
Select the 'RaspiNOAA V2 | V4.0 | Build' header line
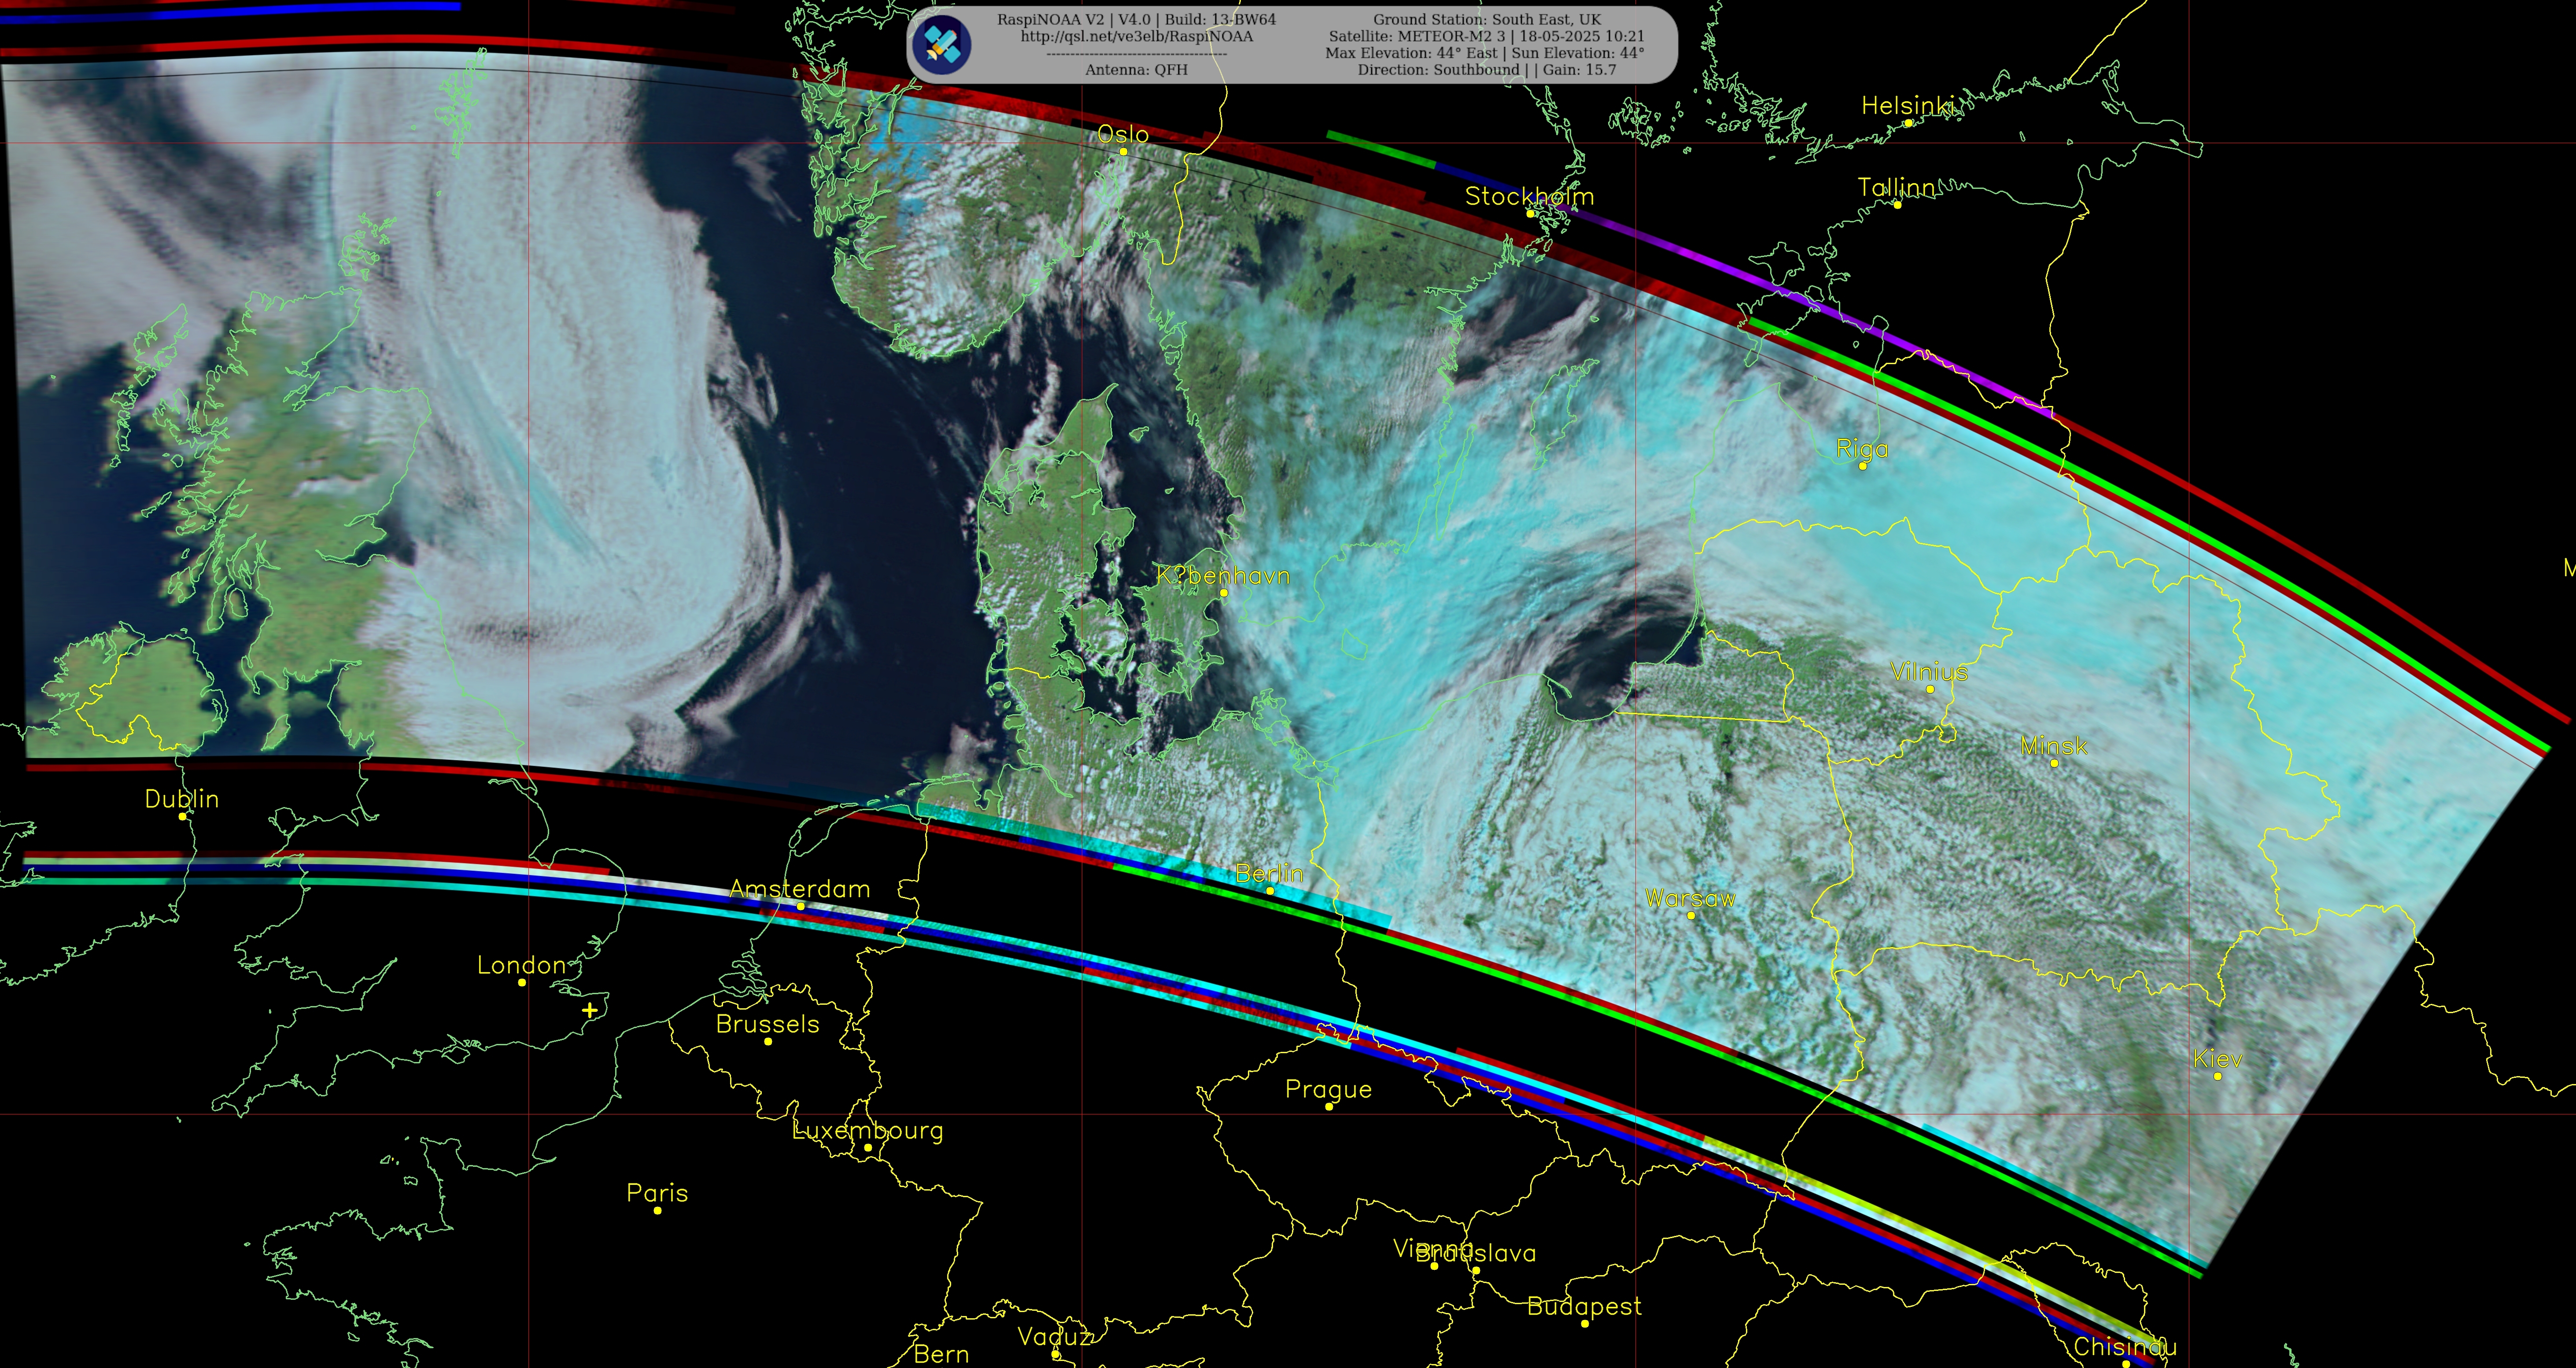(x=1136, y=19)
